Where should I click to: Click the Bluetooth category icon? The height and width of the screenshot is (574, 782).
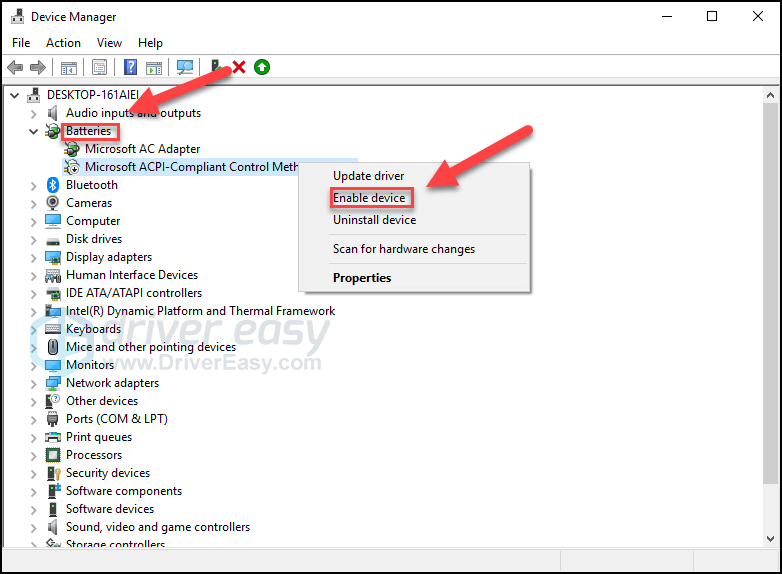point(53,185)
